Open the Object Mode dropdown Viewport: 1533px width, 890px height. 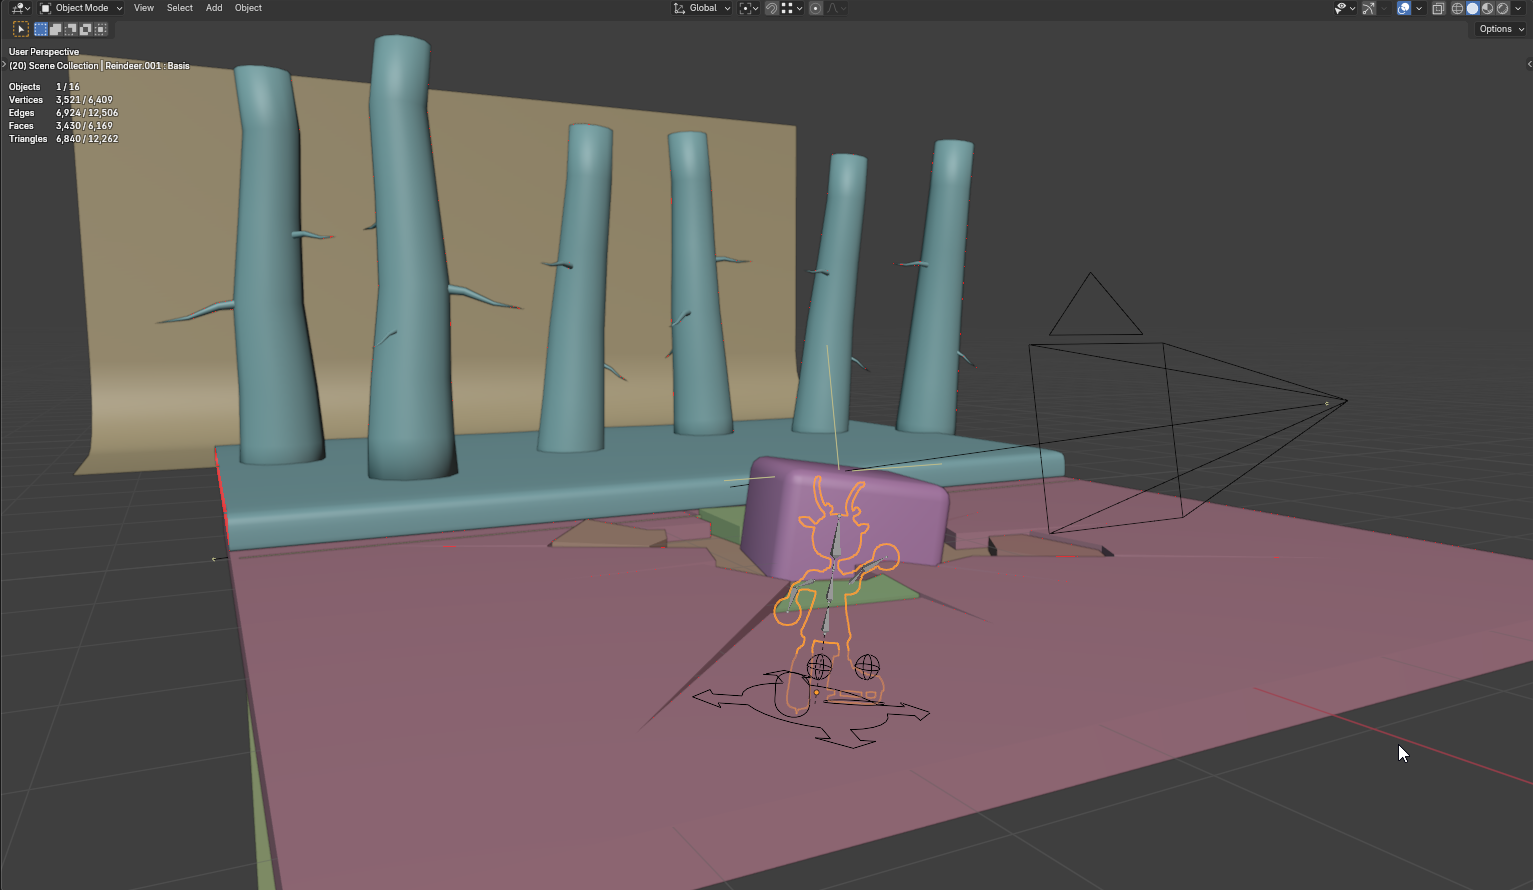pyautogui.click(x=81, y=8)
